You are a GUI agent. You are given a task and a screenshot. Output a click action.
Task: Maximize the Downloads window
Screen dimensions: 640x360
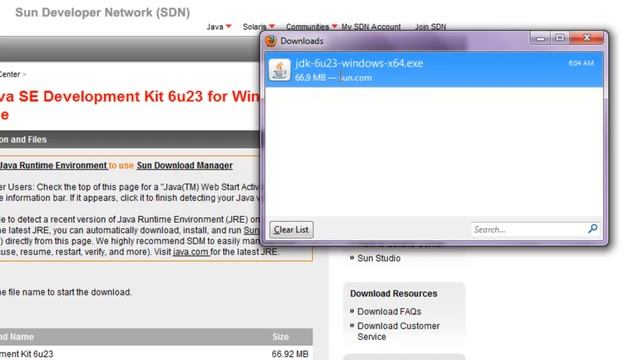[560, 38]
